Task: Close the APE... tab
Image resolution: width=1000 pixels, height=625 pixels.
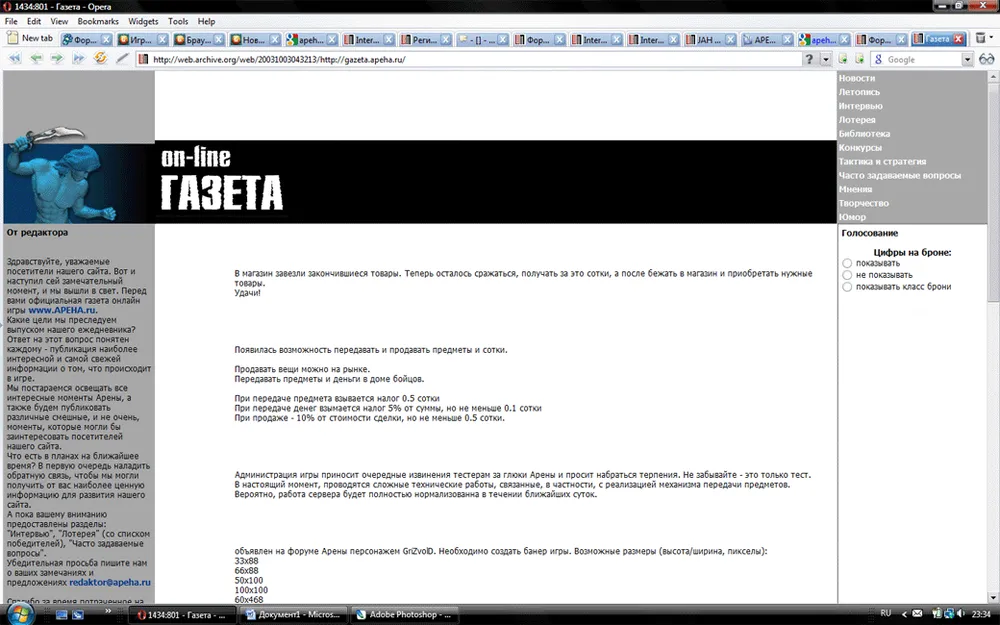Action: 787,40
